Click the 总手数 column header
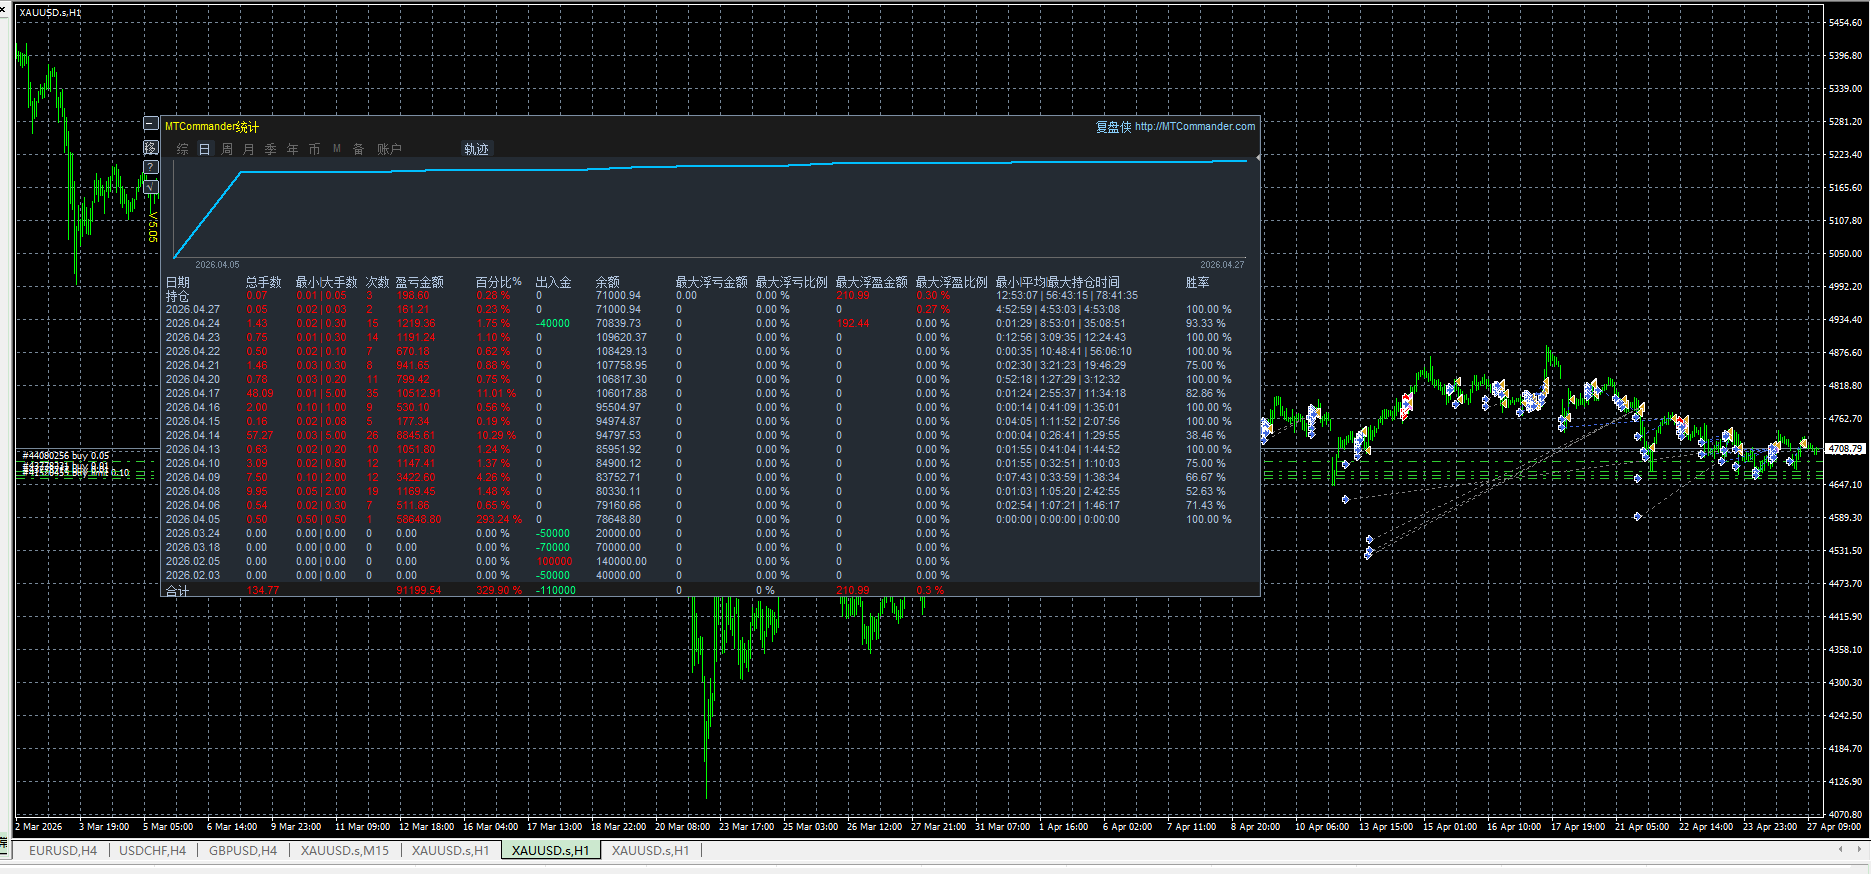This screenshot has width=1871, height=874. pyautogui.click(x=264, y=282)
